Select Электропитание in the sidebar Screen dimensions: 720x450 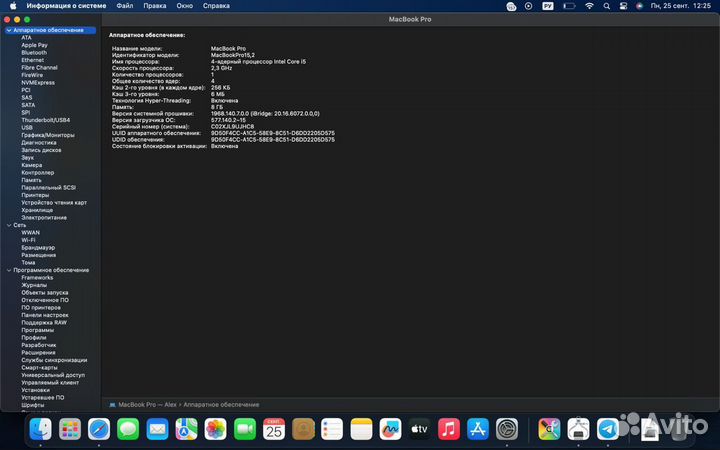click(44, 218)
